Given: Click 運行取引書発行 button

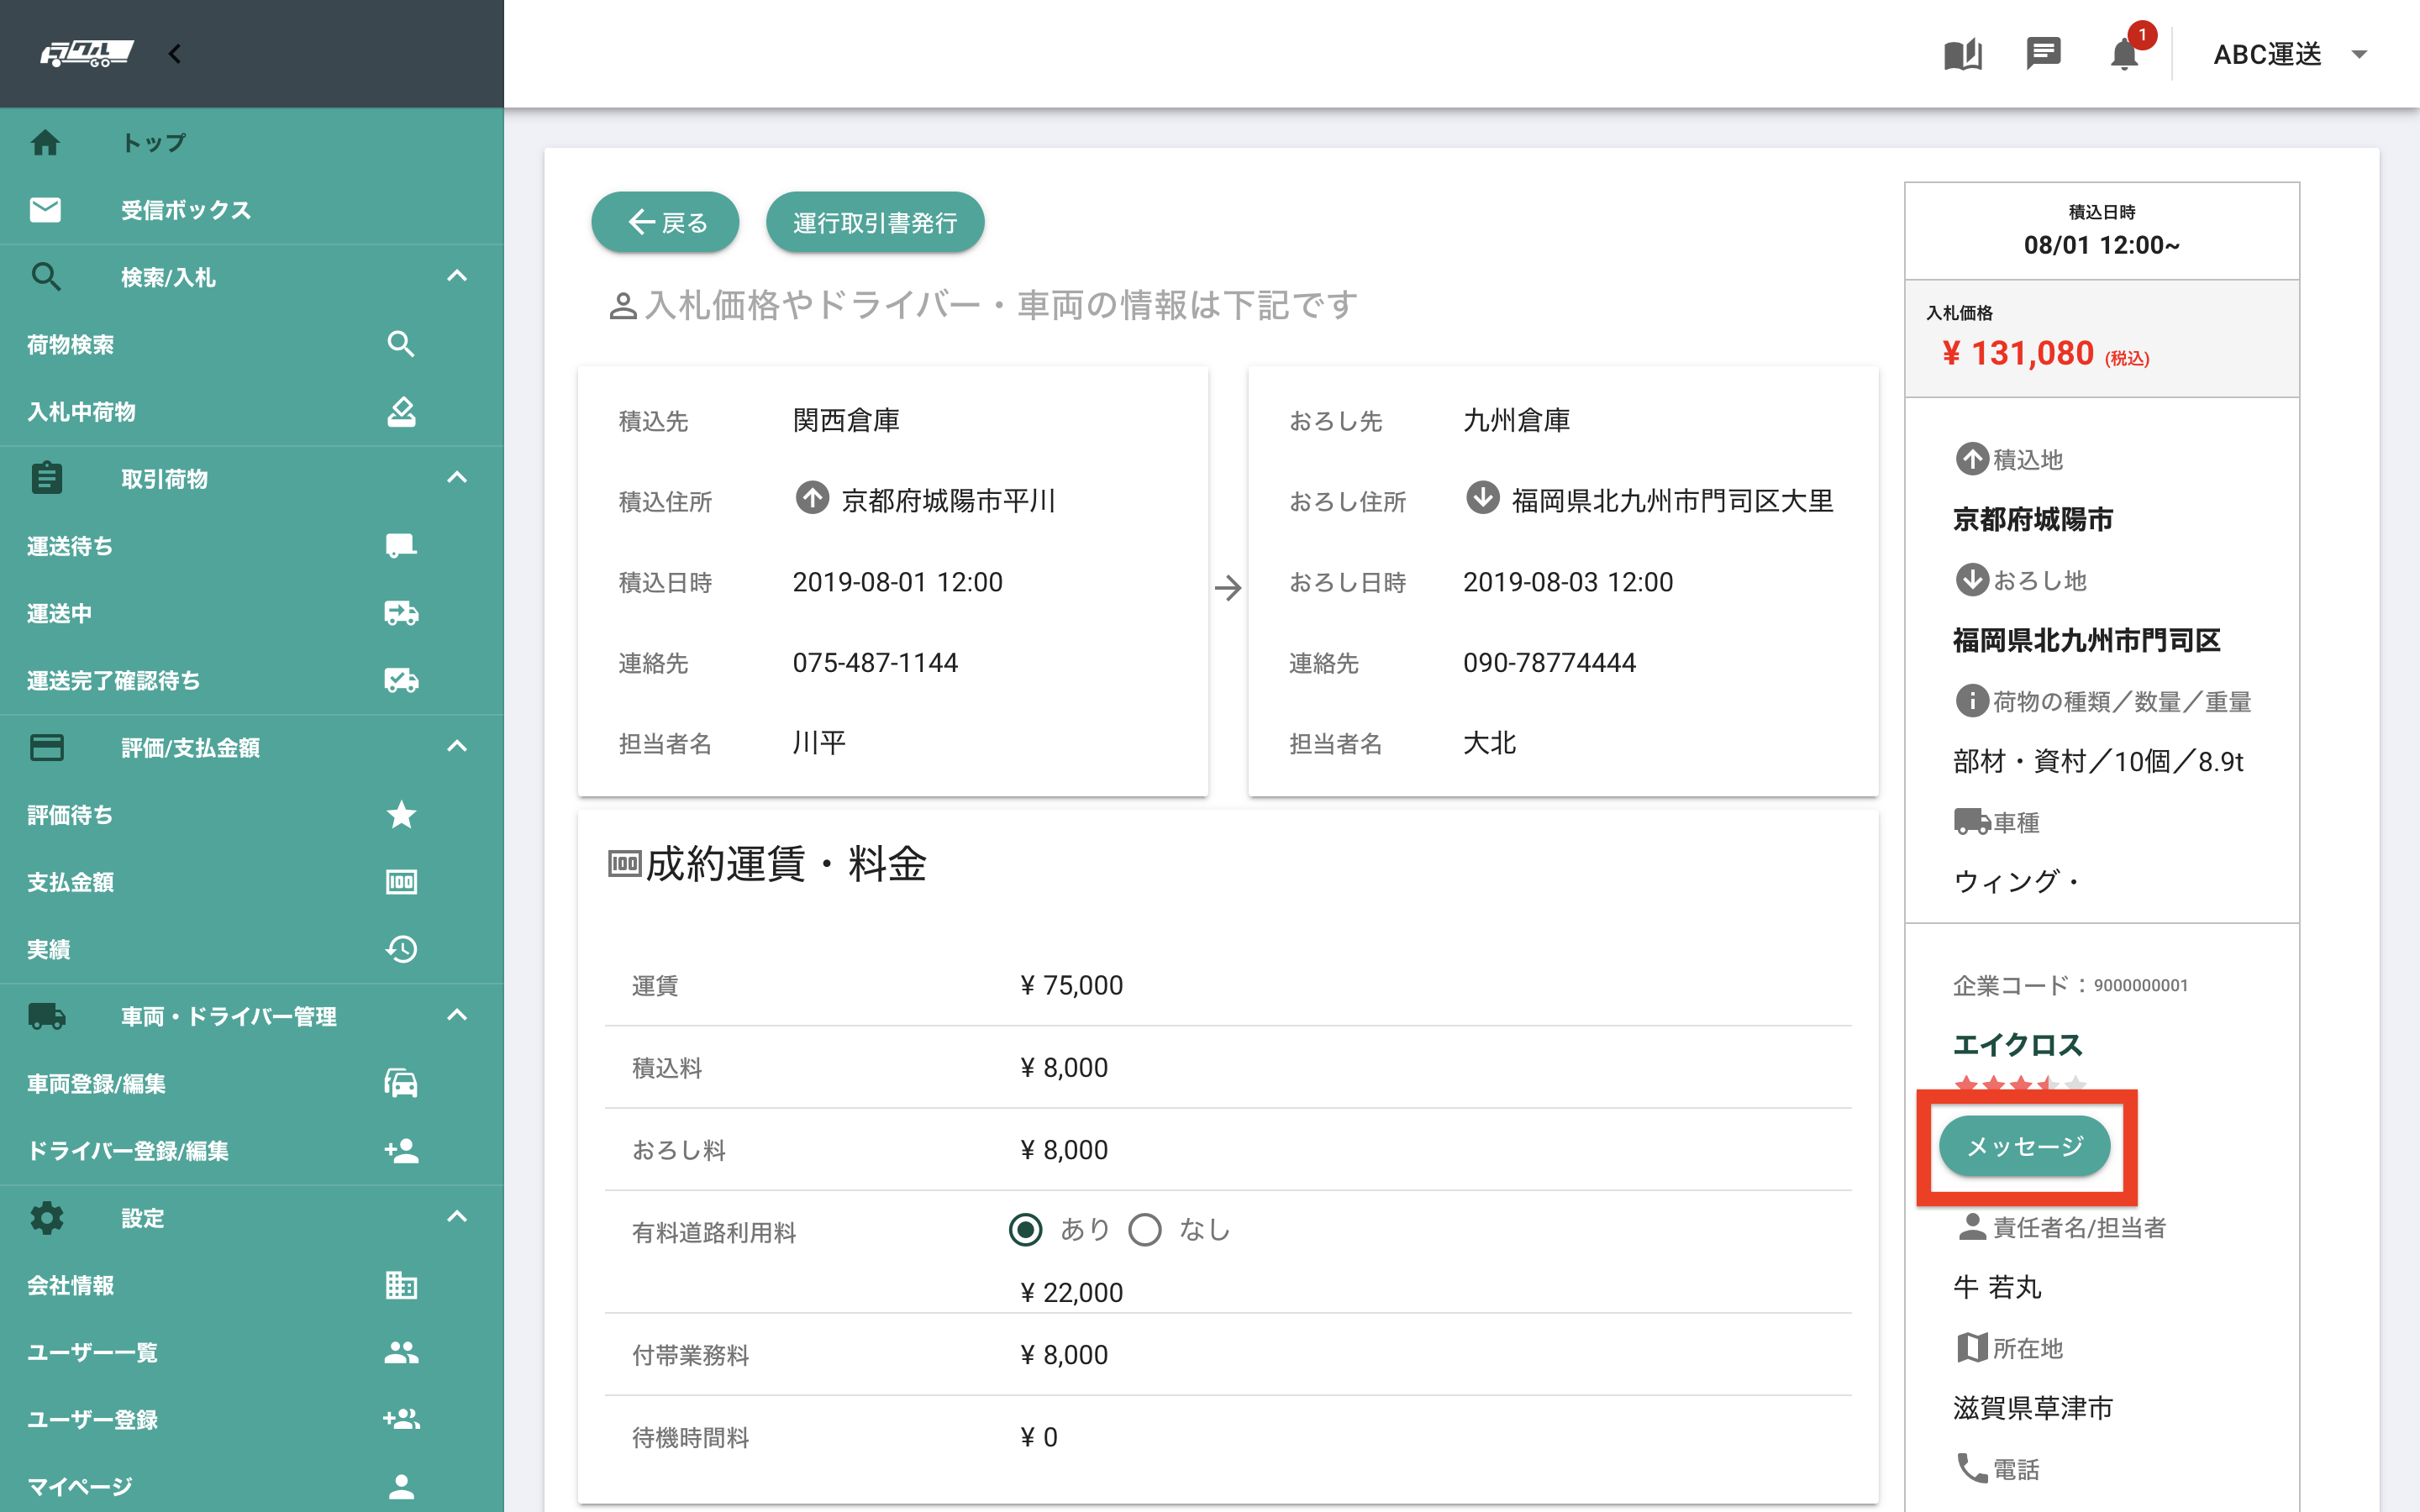Looking at the screenshot, I should (x=875, y=222).
